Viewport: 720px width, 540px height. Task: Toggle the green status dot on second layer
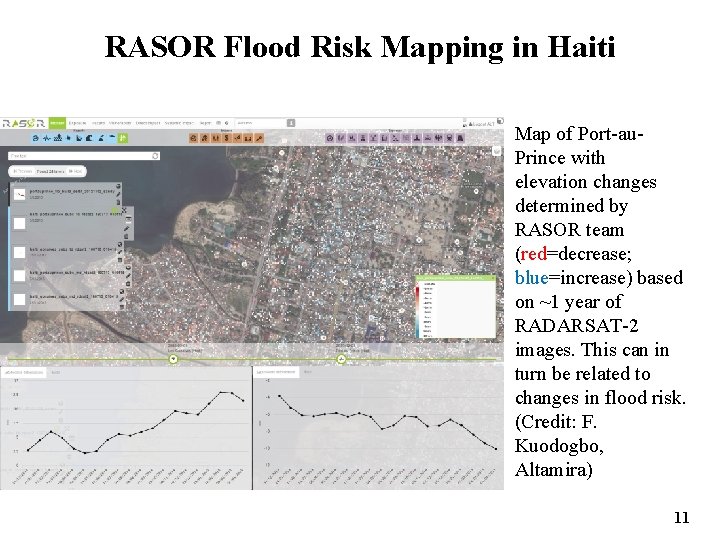[114, 210]
